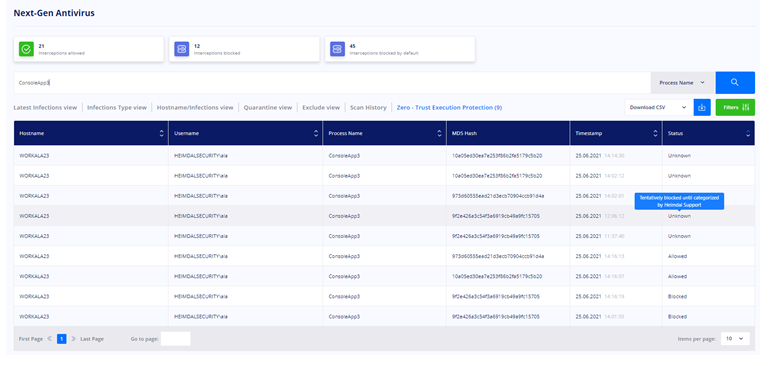Click First Page link
773x366 pixels.
(31, 339)
